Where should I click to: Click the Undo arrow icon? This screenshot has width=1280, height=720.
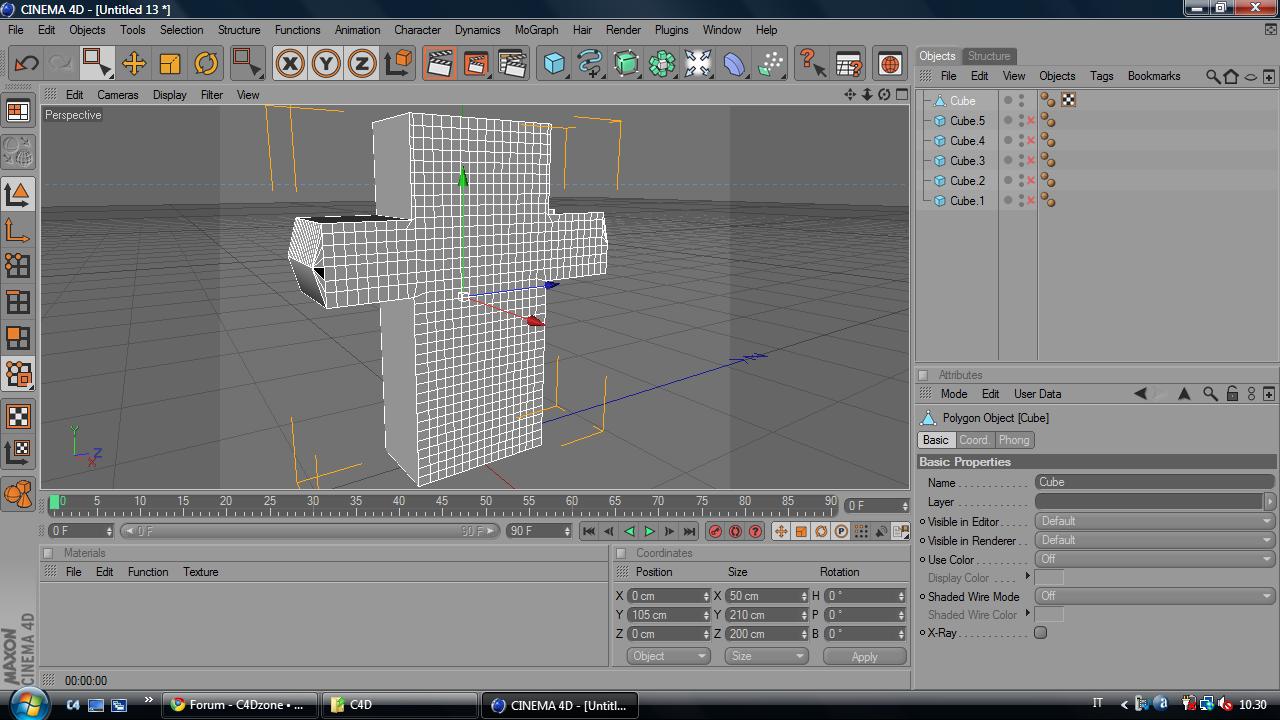26,64
